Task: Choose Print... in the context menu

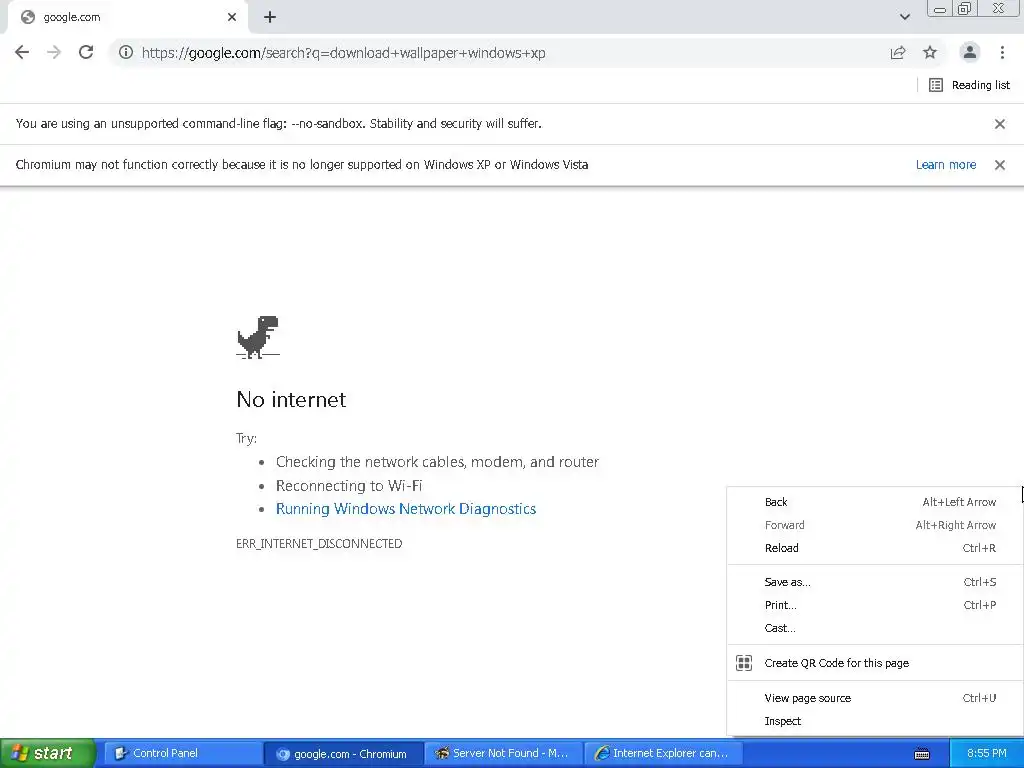Action: pos(874,605)
